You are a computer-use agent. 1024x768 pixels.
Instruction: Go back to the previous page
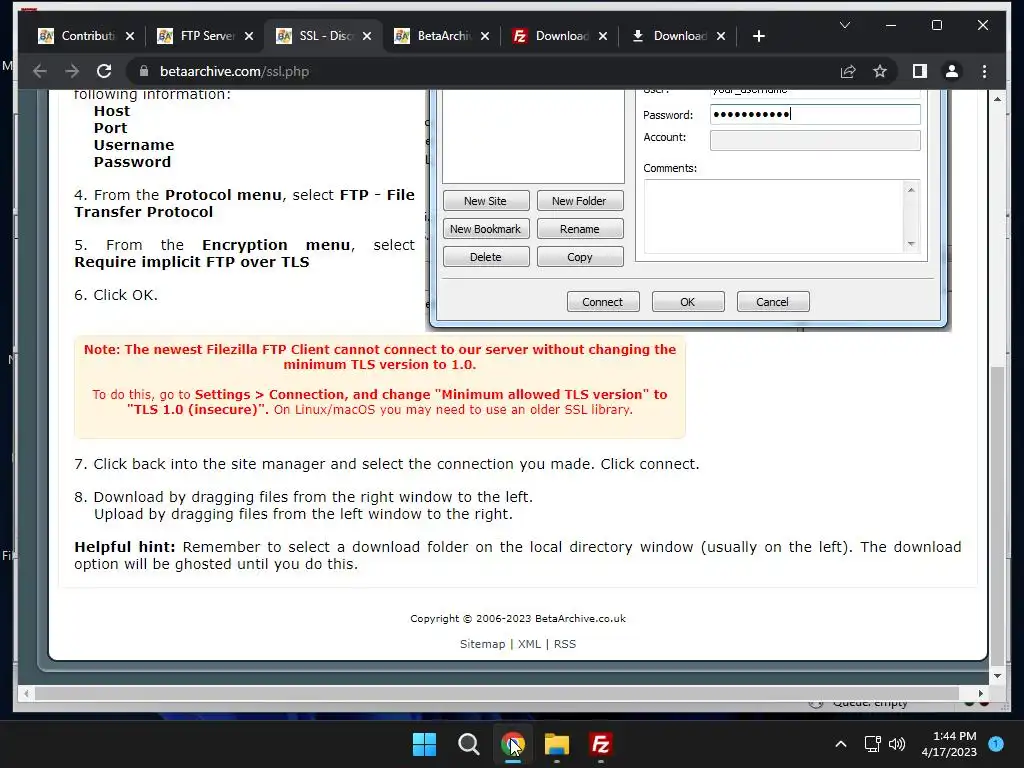[40, 71]
